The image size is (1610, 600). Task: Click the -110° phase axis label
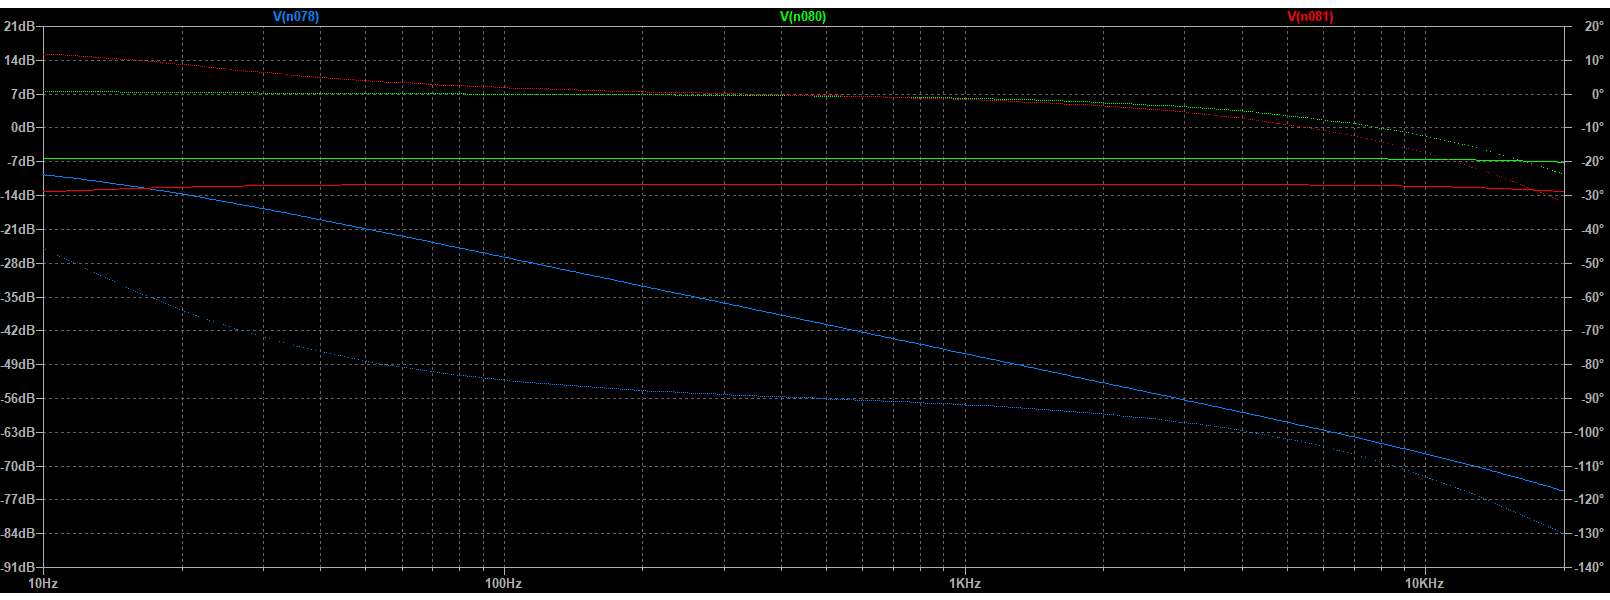[1589, 467]
